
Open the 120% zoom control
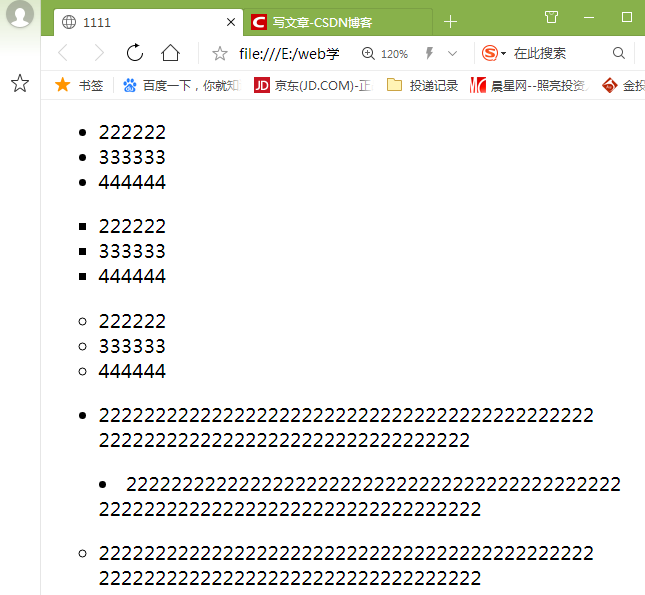385,54
